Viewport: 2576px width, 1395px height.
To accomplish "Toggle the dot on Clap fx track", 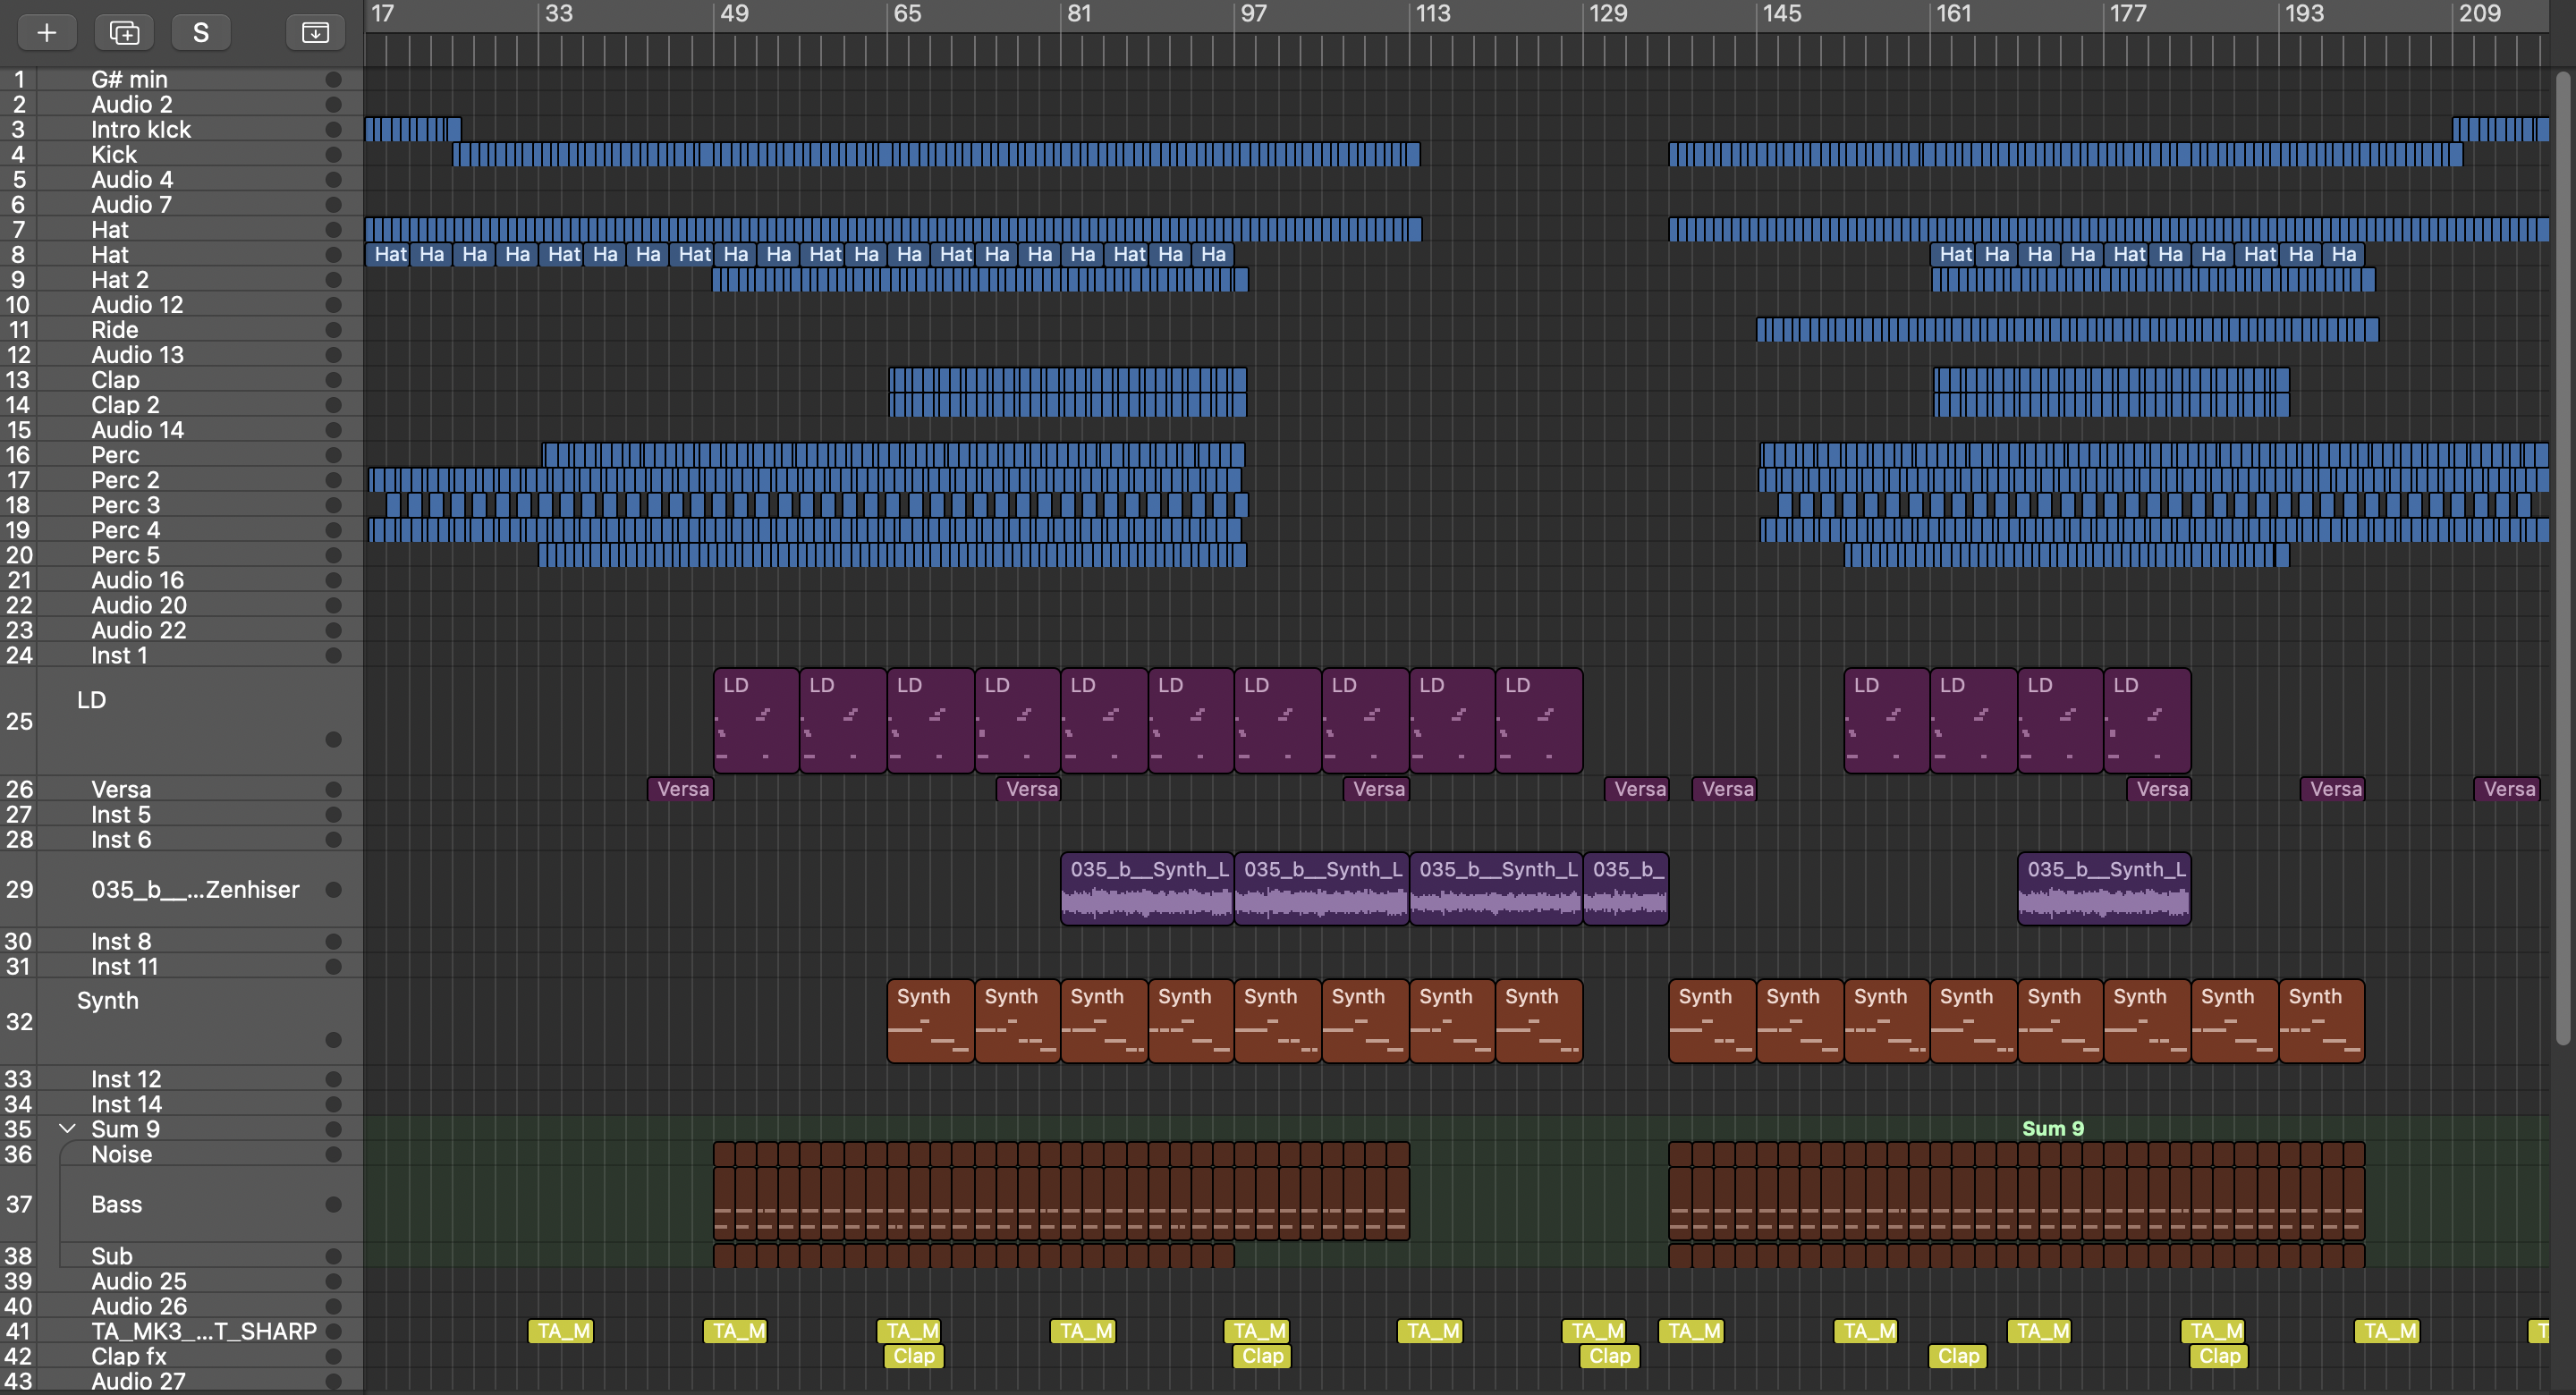I will [333, 1355].
